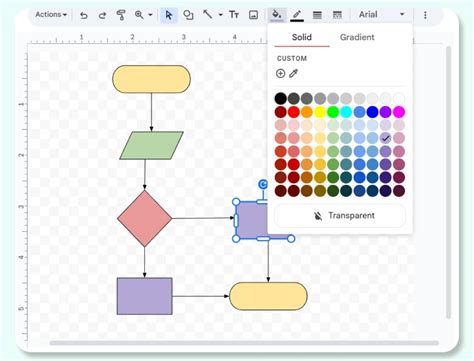Click the vertical scrollbar on the right
The height and width of the screenshot is (361, 474).
click(x=448, y=183)
